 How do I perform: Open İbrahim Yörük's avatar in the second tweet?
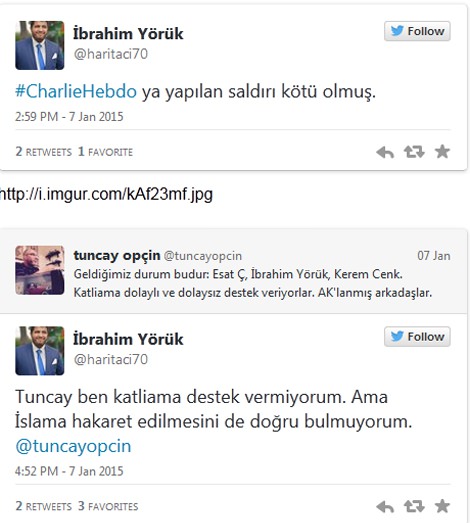[x=40, y=351]
